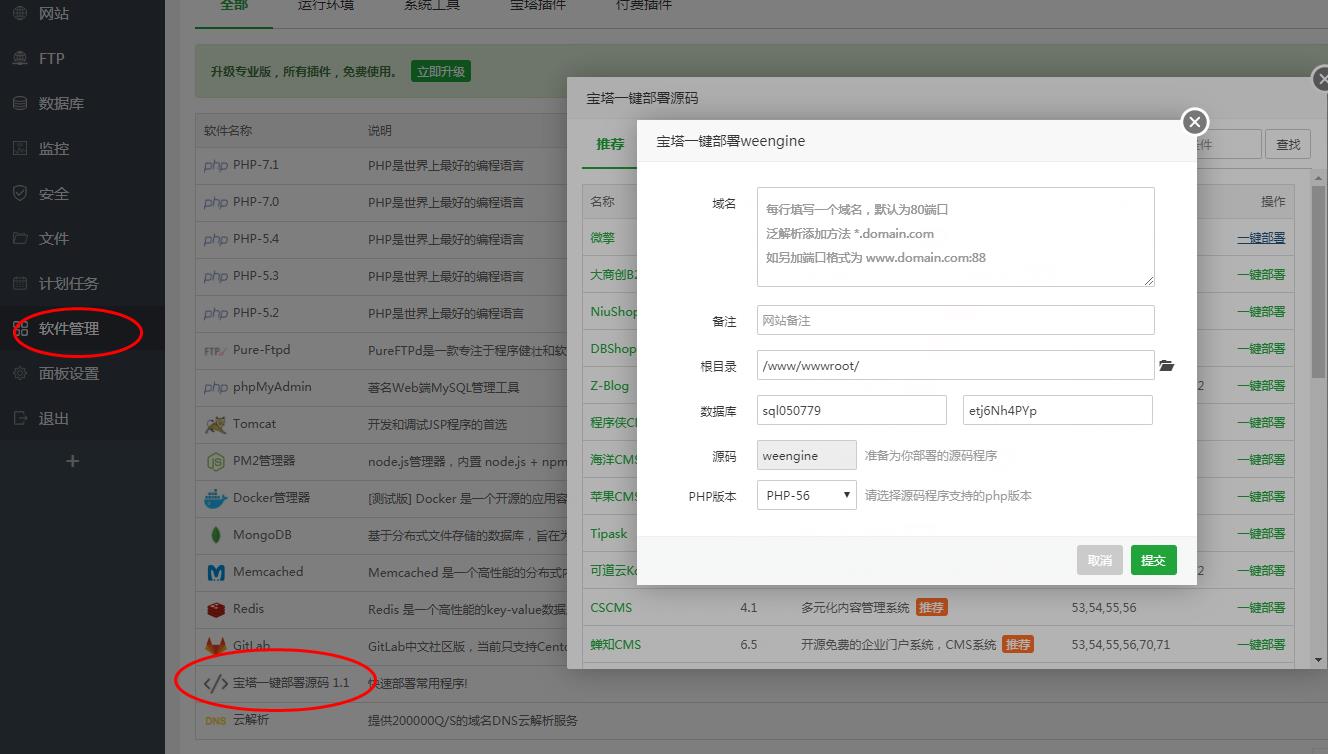Image resolution: width=1328 pixels, height=754 pixels.
Task: Click the Redis software name
Action: tap(249, 609)
